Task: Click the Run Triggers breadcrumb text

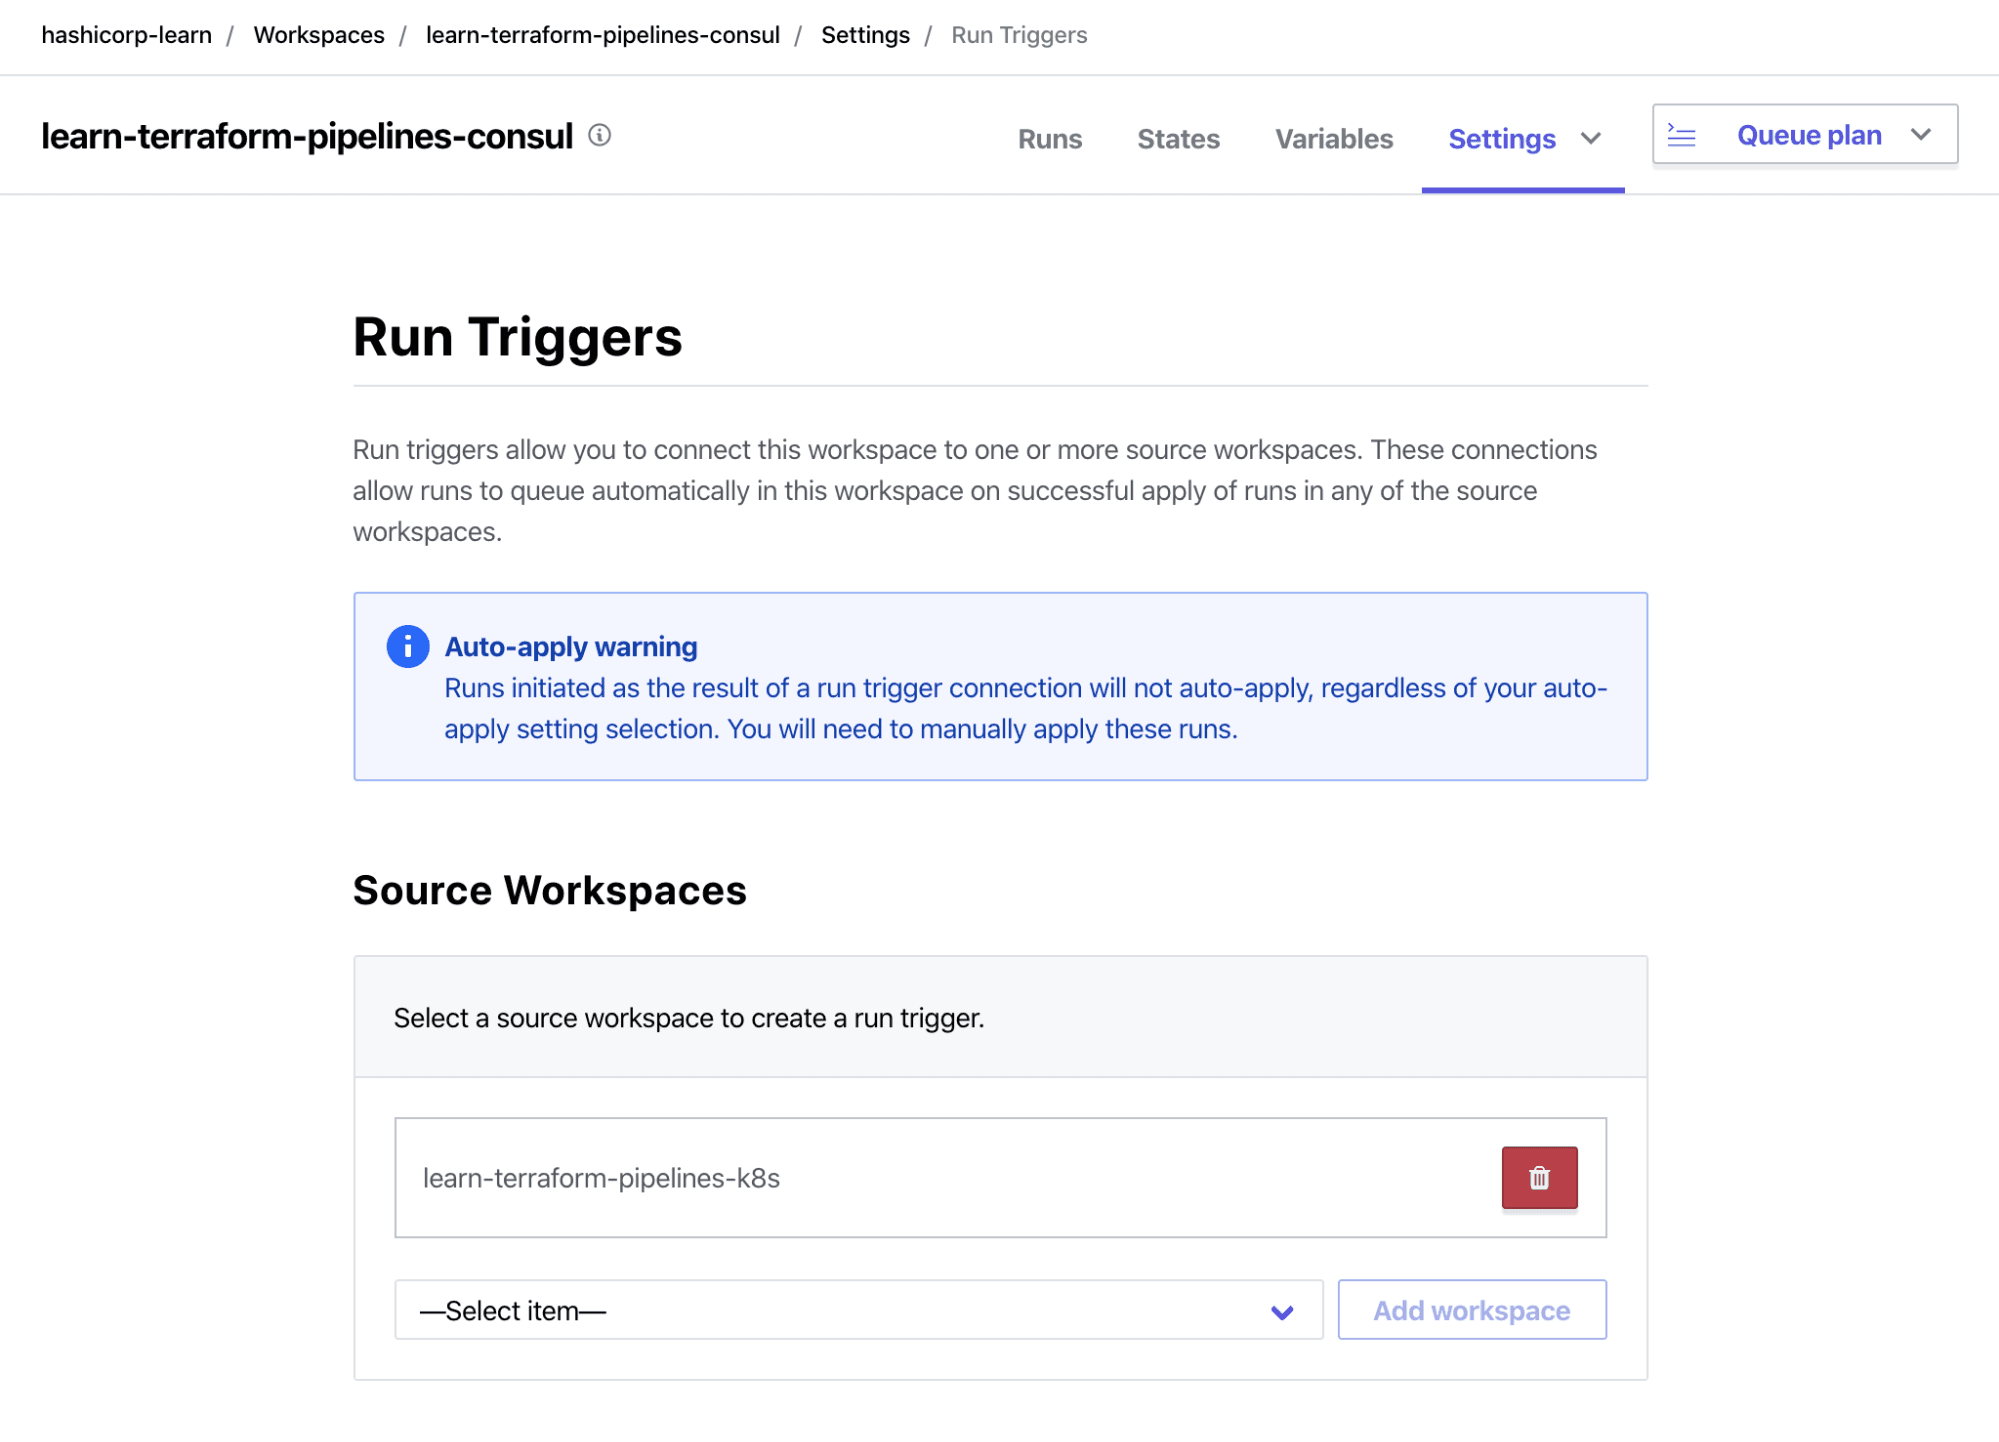Action: [x=1018, y=35]
